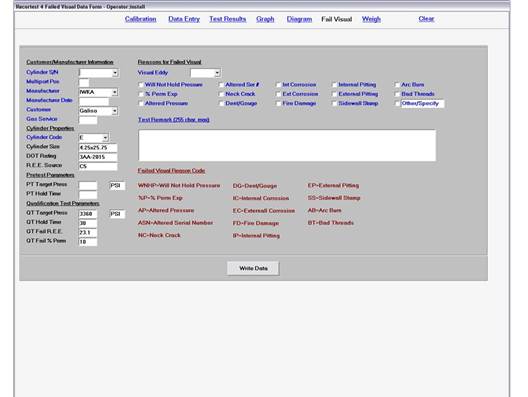
Task: Check the Arc Burn checkbox
Action: [397, 85]
